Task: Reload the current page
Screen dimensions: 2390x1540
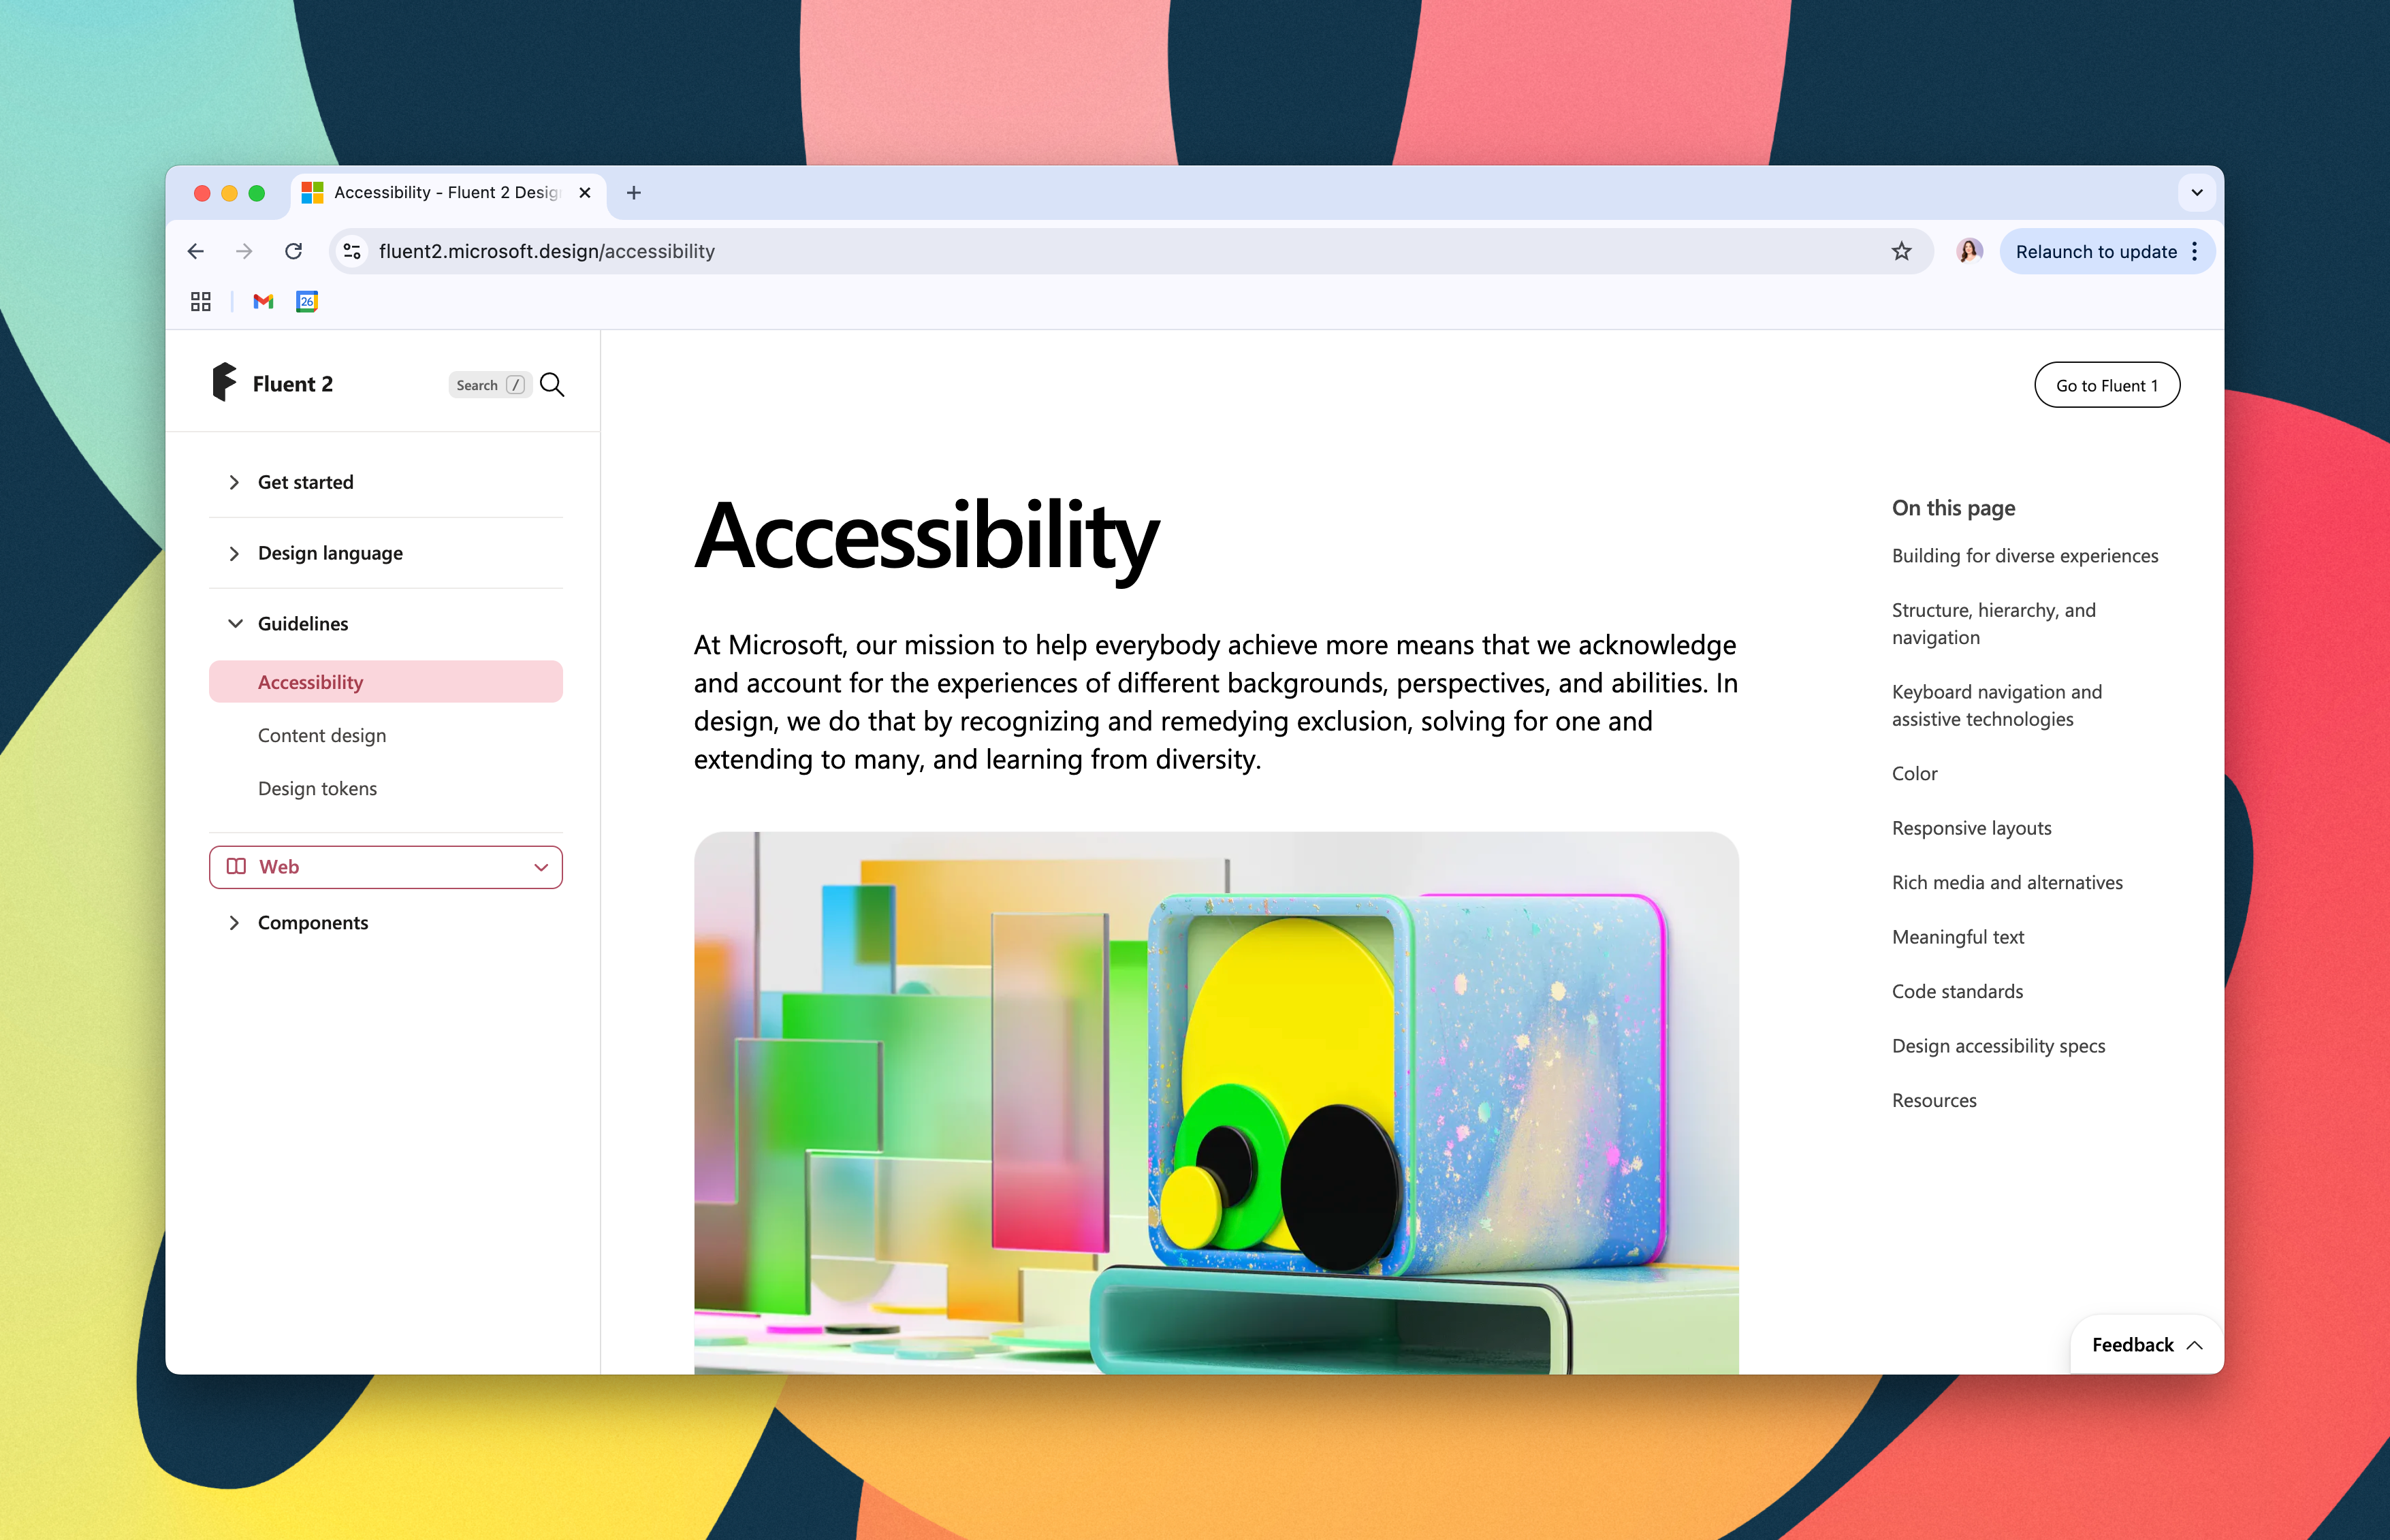Action: (294, 251)
